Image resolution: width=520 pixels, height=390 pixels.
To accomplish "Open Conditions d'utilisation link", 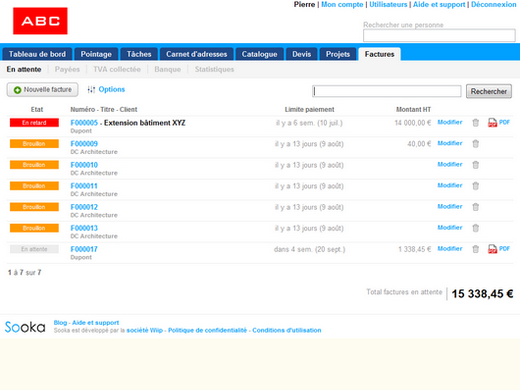I will tap(287, 330).
